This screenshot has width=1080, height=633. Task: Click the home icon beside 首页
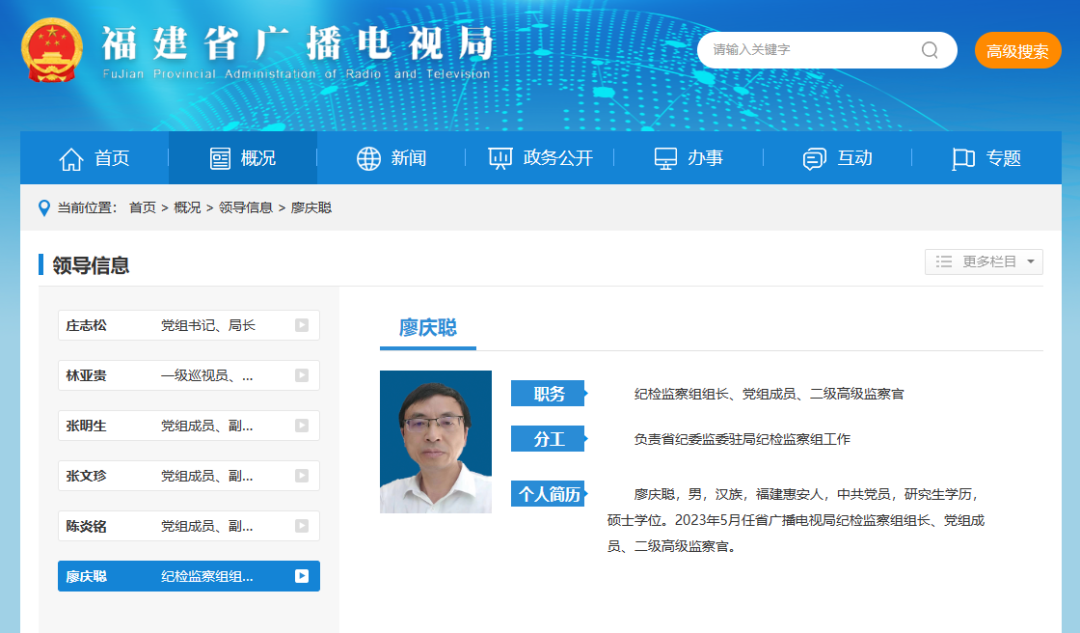(x=71, y=158)
